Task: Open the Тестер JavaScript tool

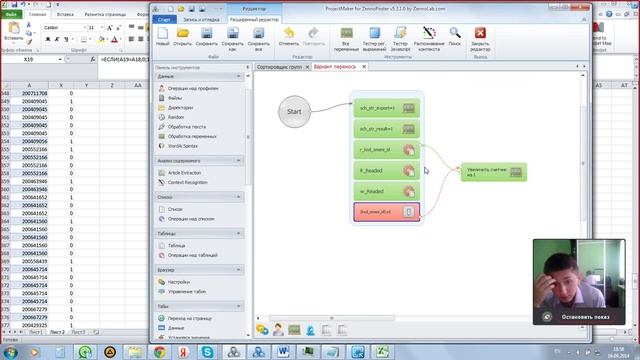Action: [400, 39]
